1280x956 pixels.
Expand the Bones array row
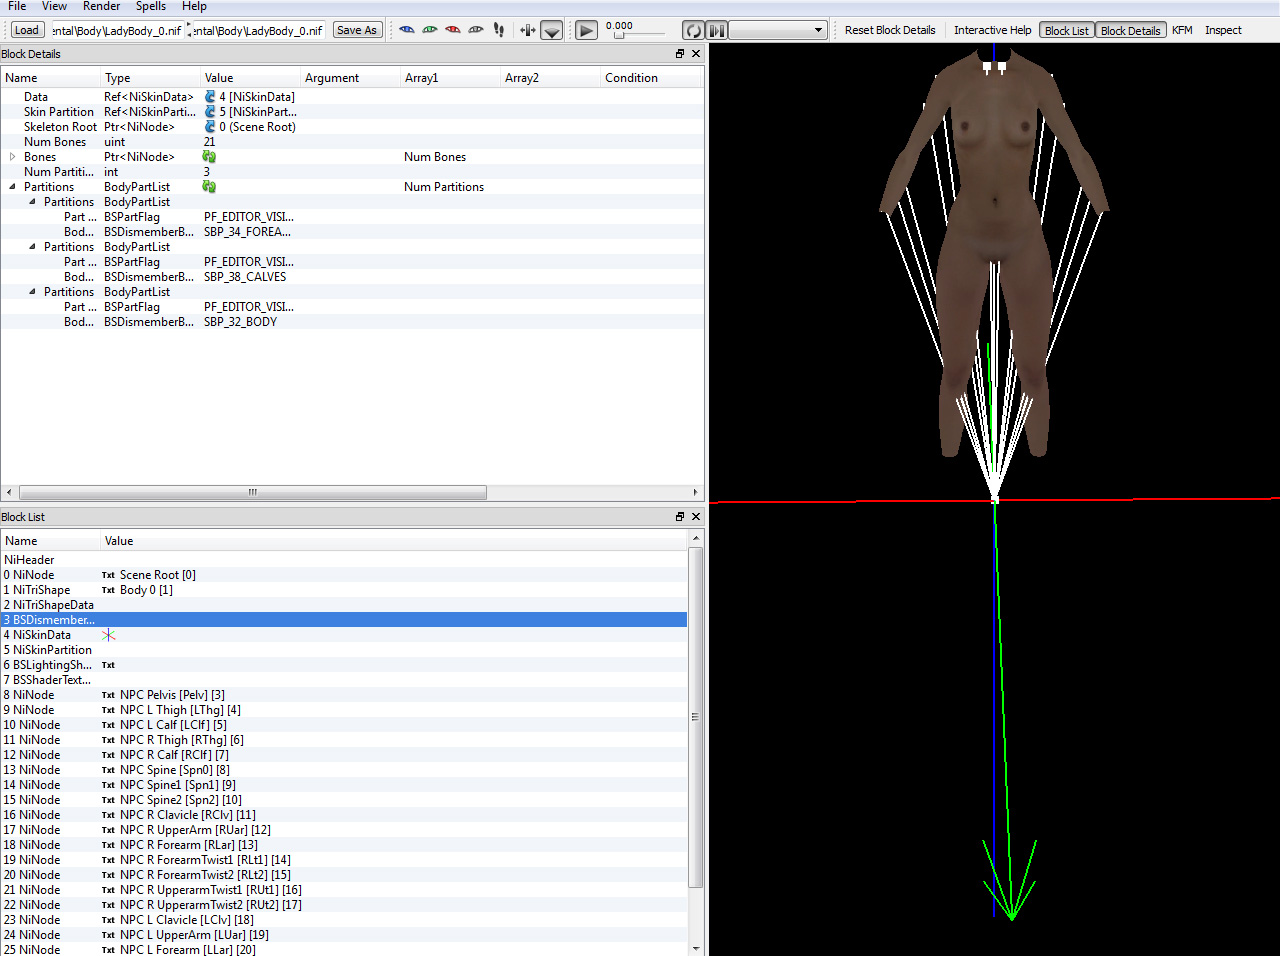tap(13, 157)
